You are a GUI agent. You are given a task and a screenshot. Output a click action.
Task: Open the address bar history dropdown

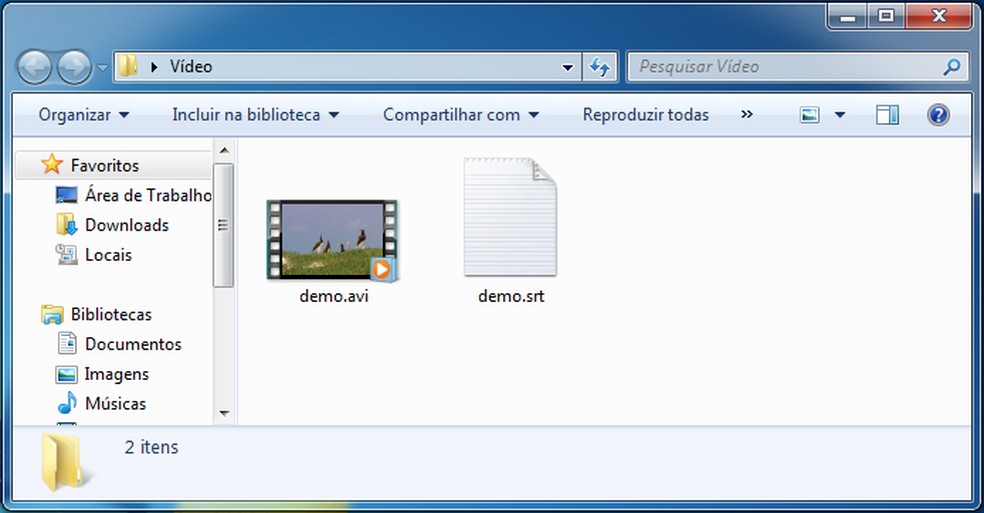(567, 67)
